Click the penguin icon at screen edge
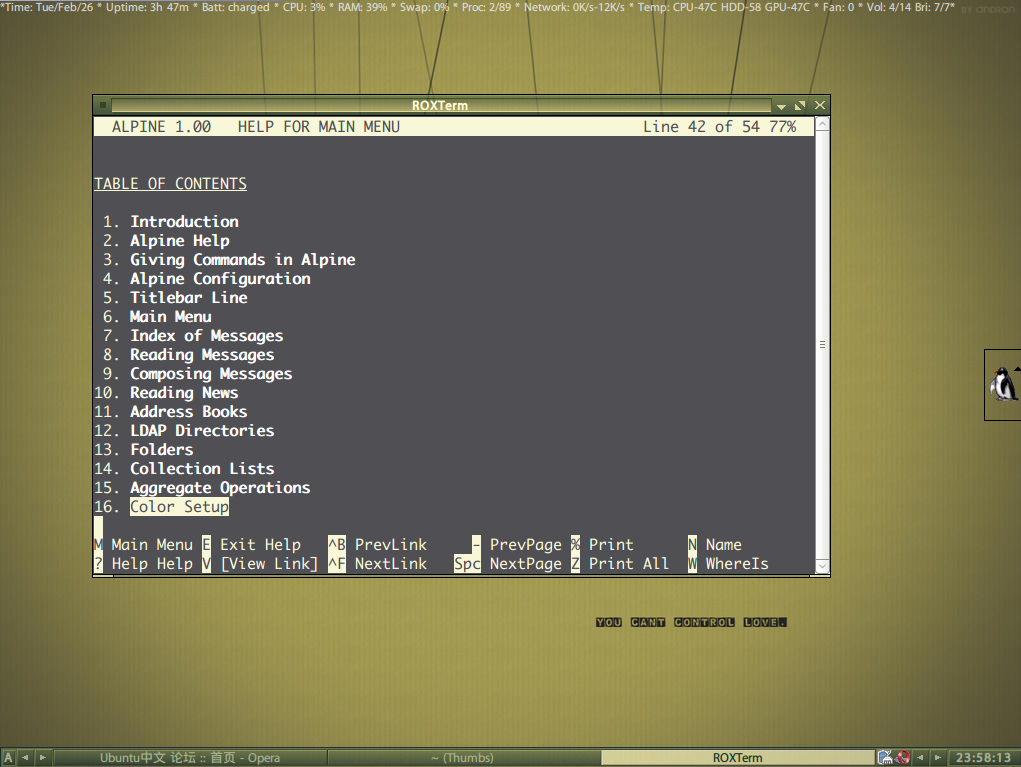 tap(1003, 384)
